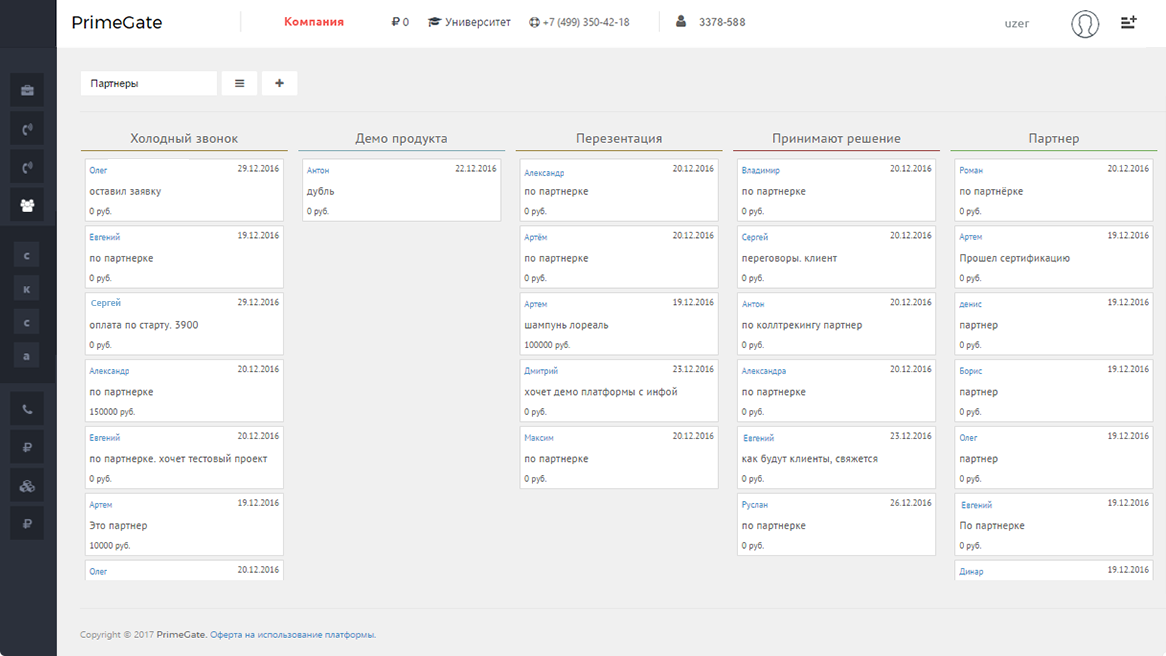The image size is (1166, 656).
Task: Click the uzer username in header
Action: point(1016,23)
